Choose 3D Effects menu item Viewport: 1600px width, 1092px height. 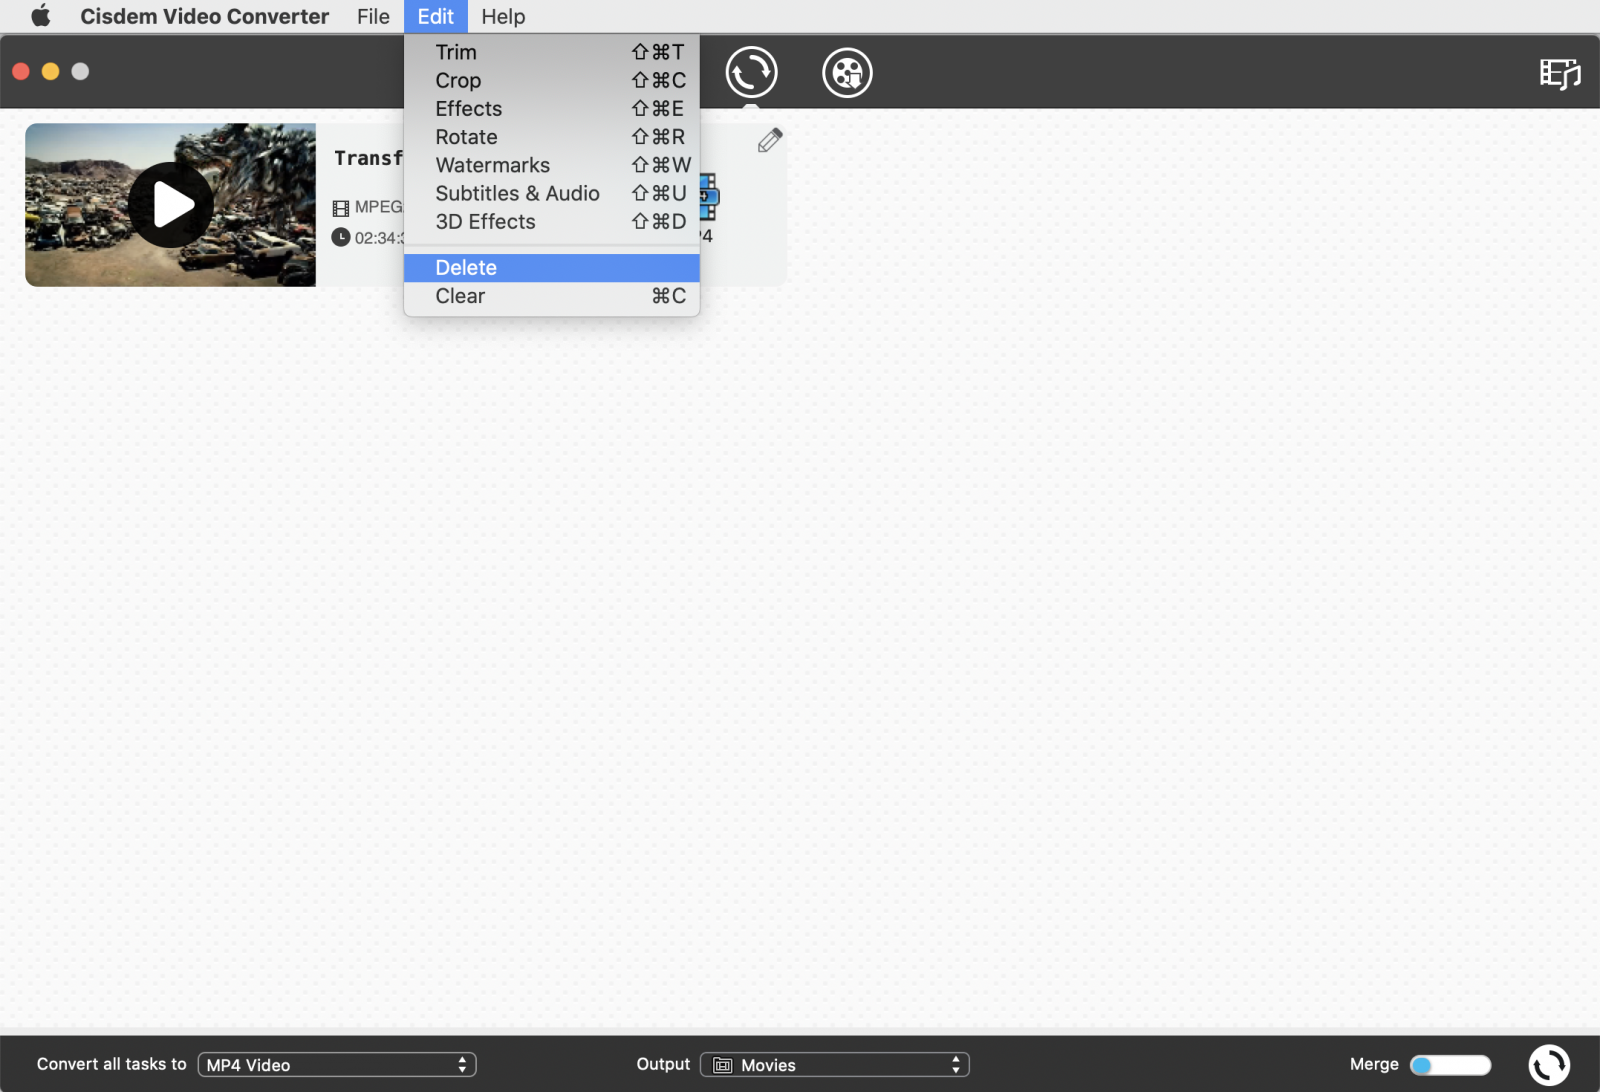pyautogui.click(x=551, y=221)
